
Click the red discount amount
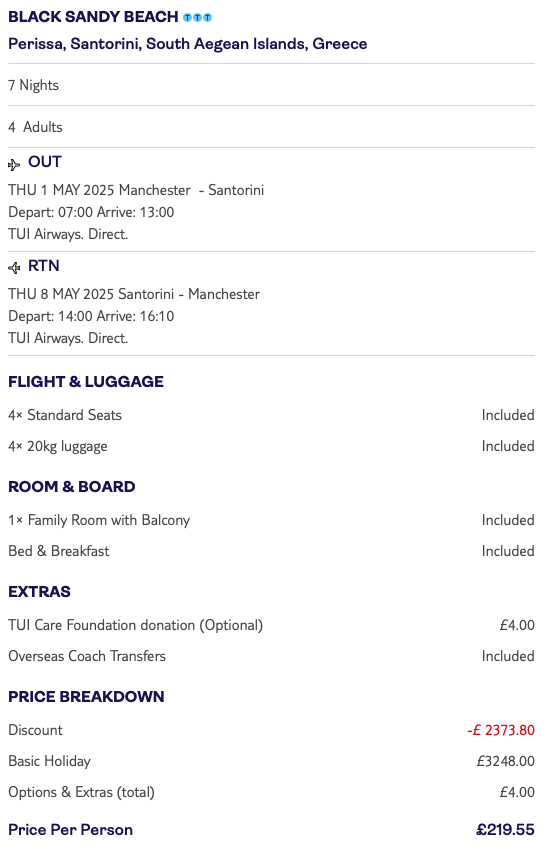tap(500, 730)
